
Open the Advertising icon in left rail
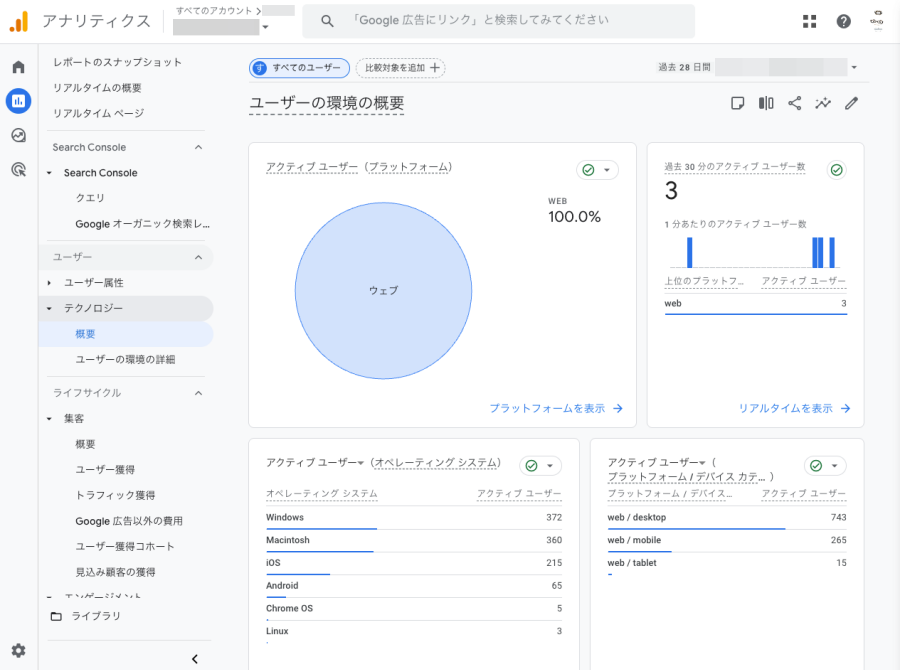[x=18, y=169]
